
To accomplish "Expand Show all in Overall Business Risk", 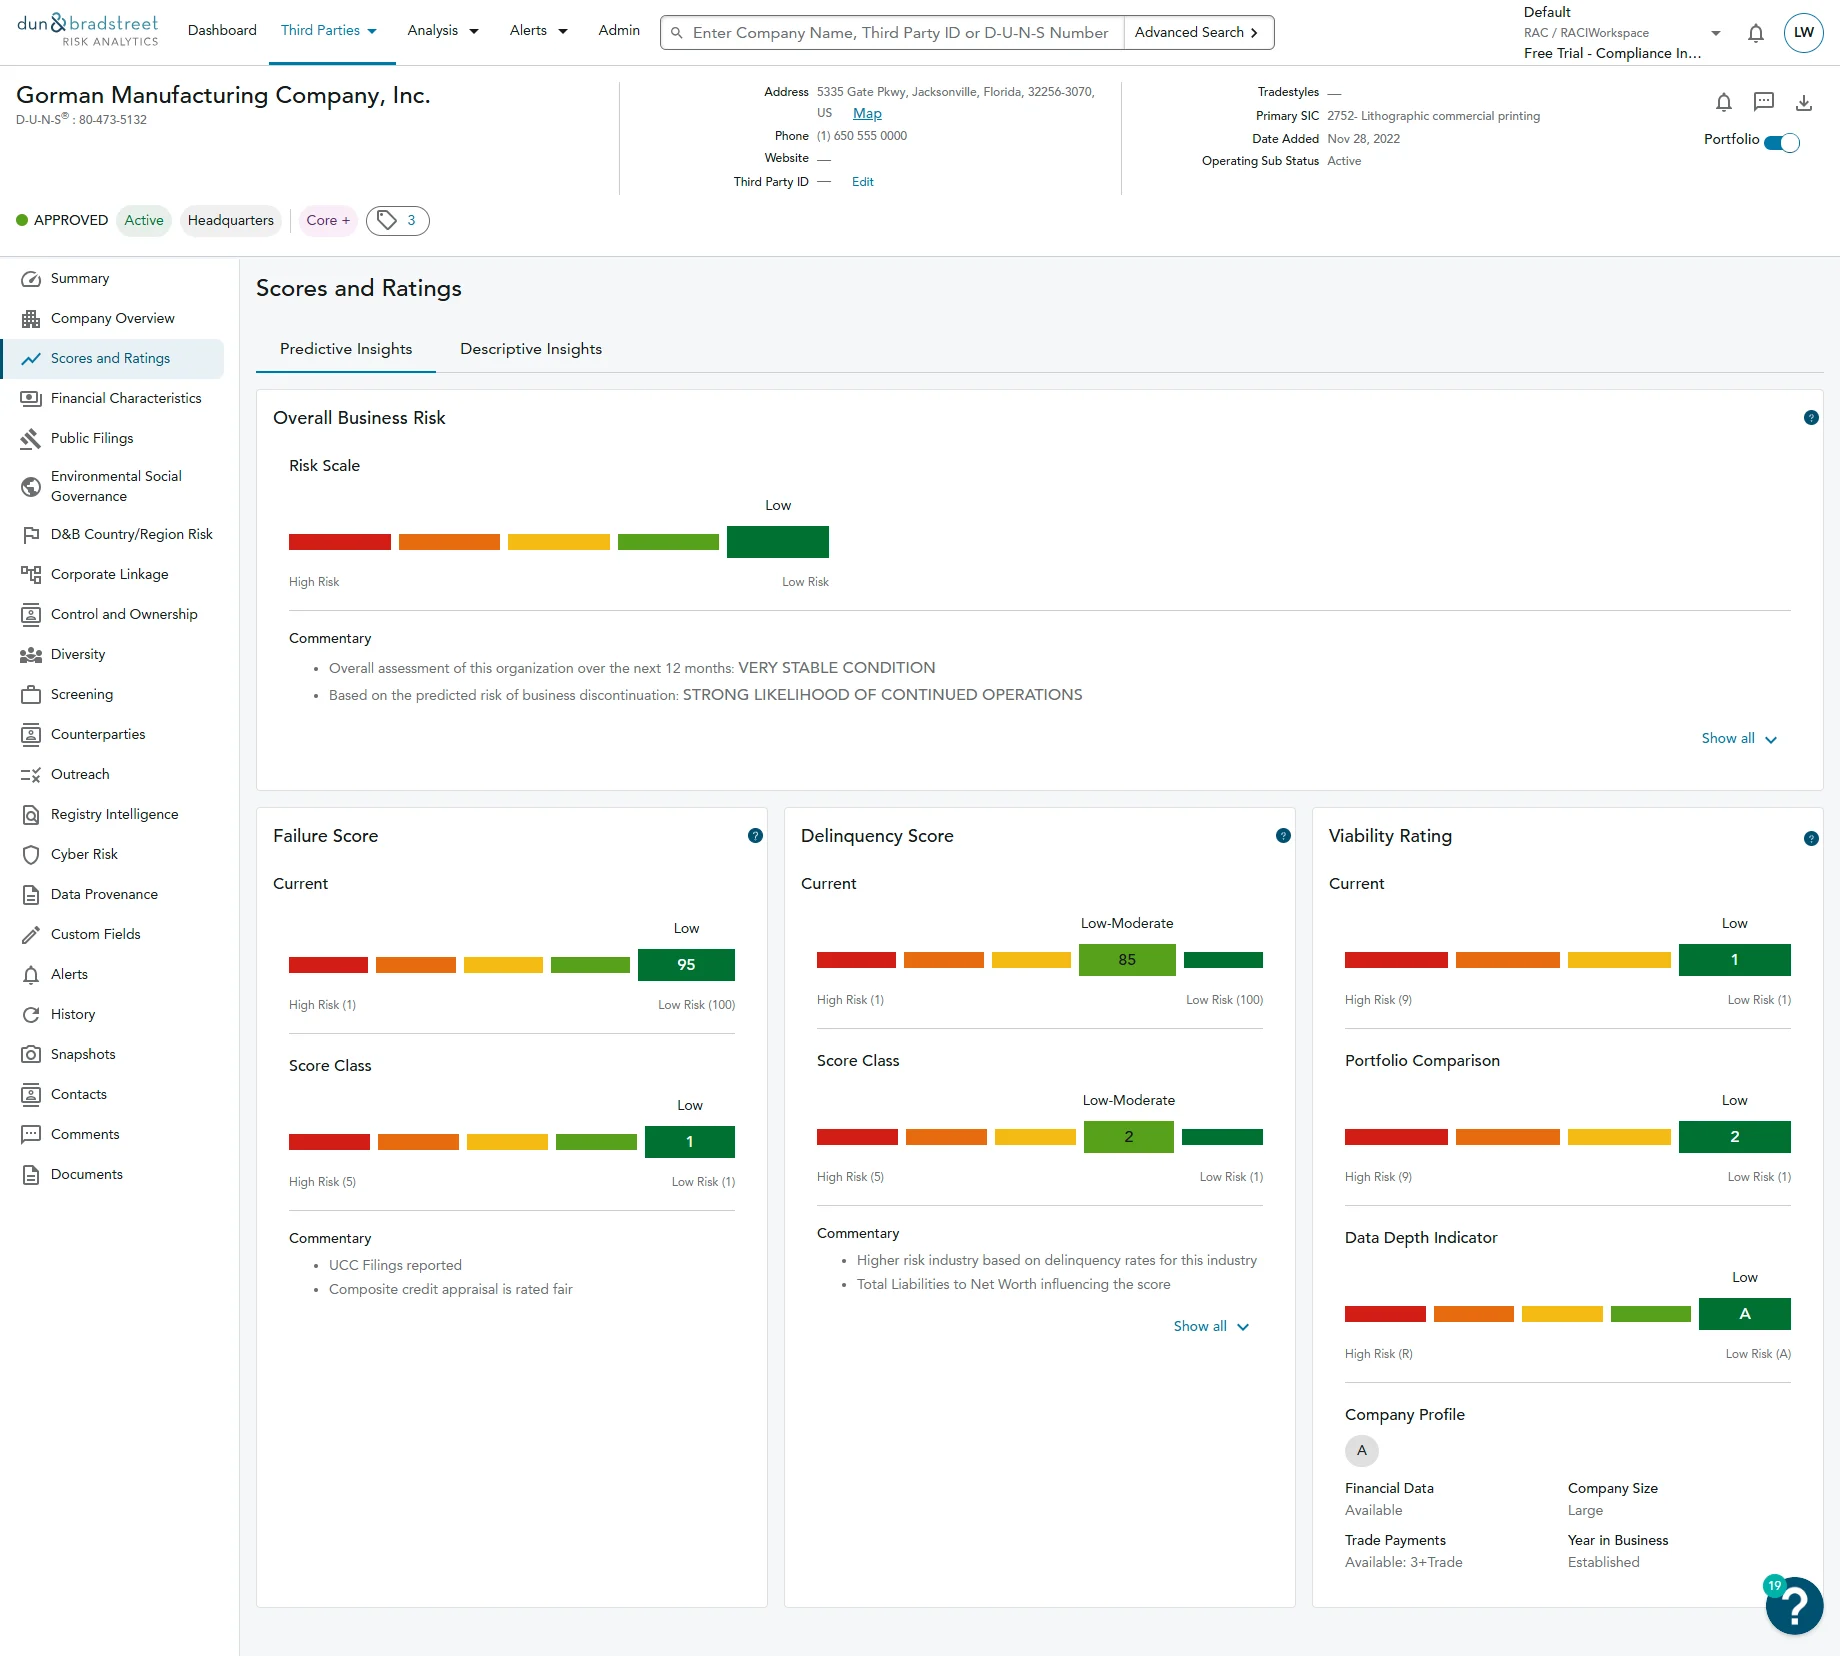I will [x=1739, y=739].
